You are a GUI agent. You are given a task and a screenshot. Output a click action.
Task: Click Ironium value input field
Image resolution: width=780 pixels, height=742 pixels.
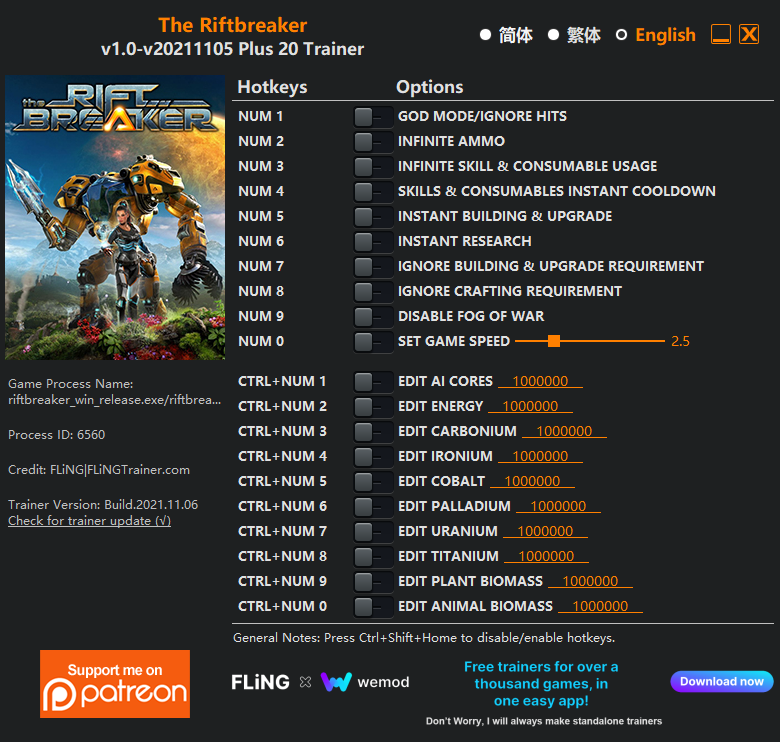(540, 456)
